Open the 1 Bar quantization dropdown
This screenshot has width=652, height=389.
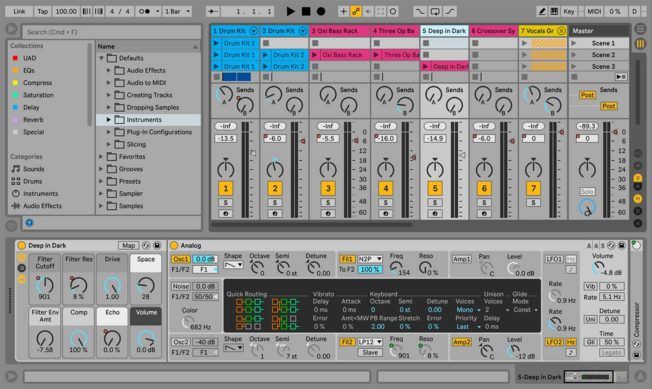tap(177, 11)
